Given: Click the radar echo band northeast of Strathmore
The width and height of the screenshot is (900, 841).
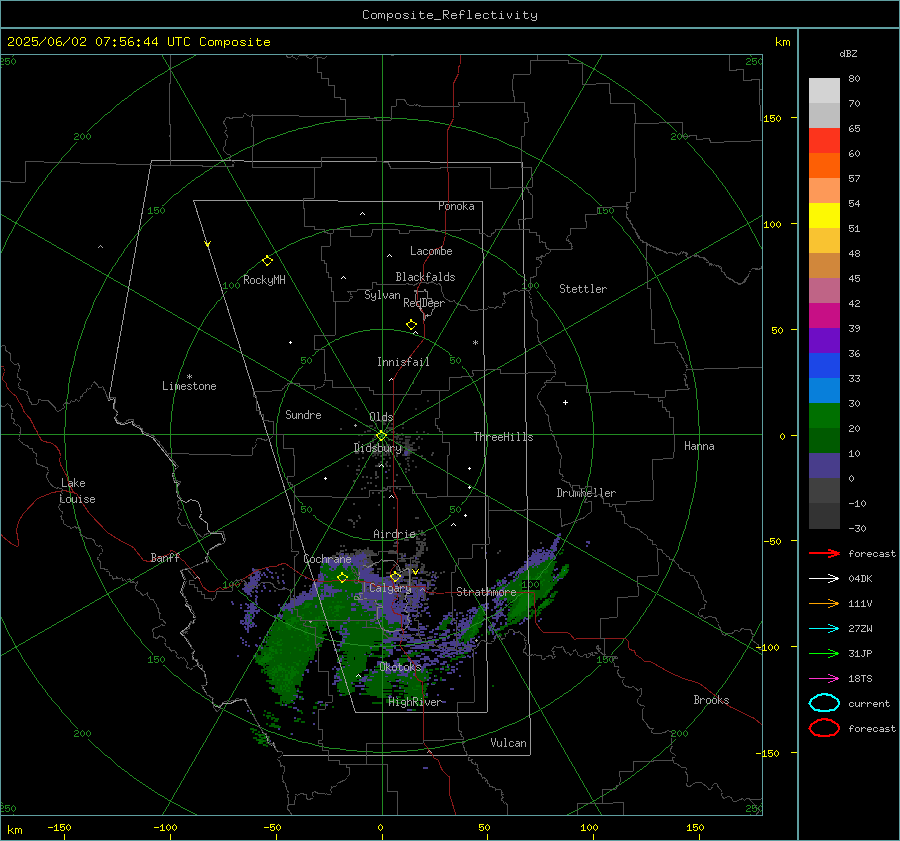Looking at the screenshot, I should [x=531, y=586].
